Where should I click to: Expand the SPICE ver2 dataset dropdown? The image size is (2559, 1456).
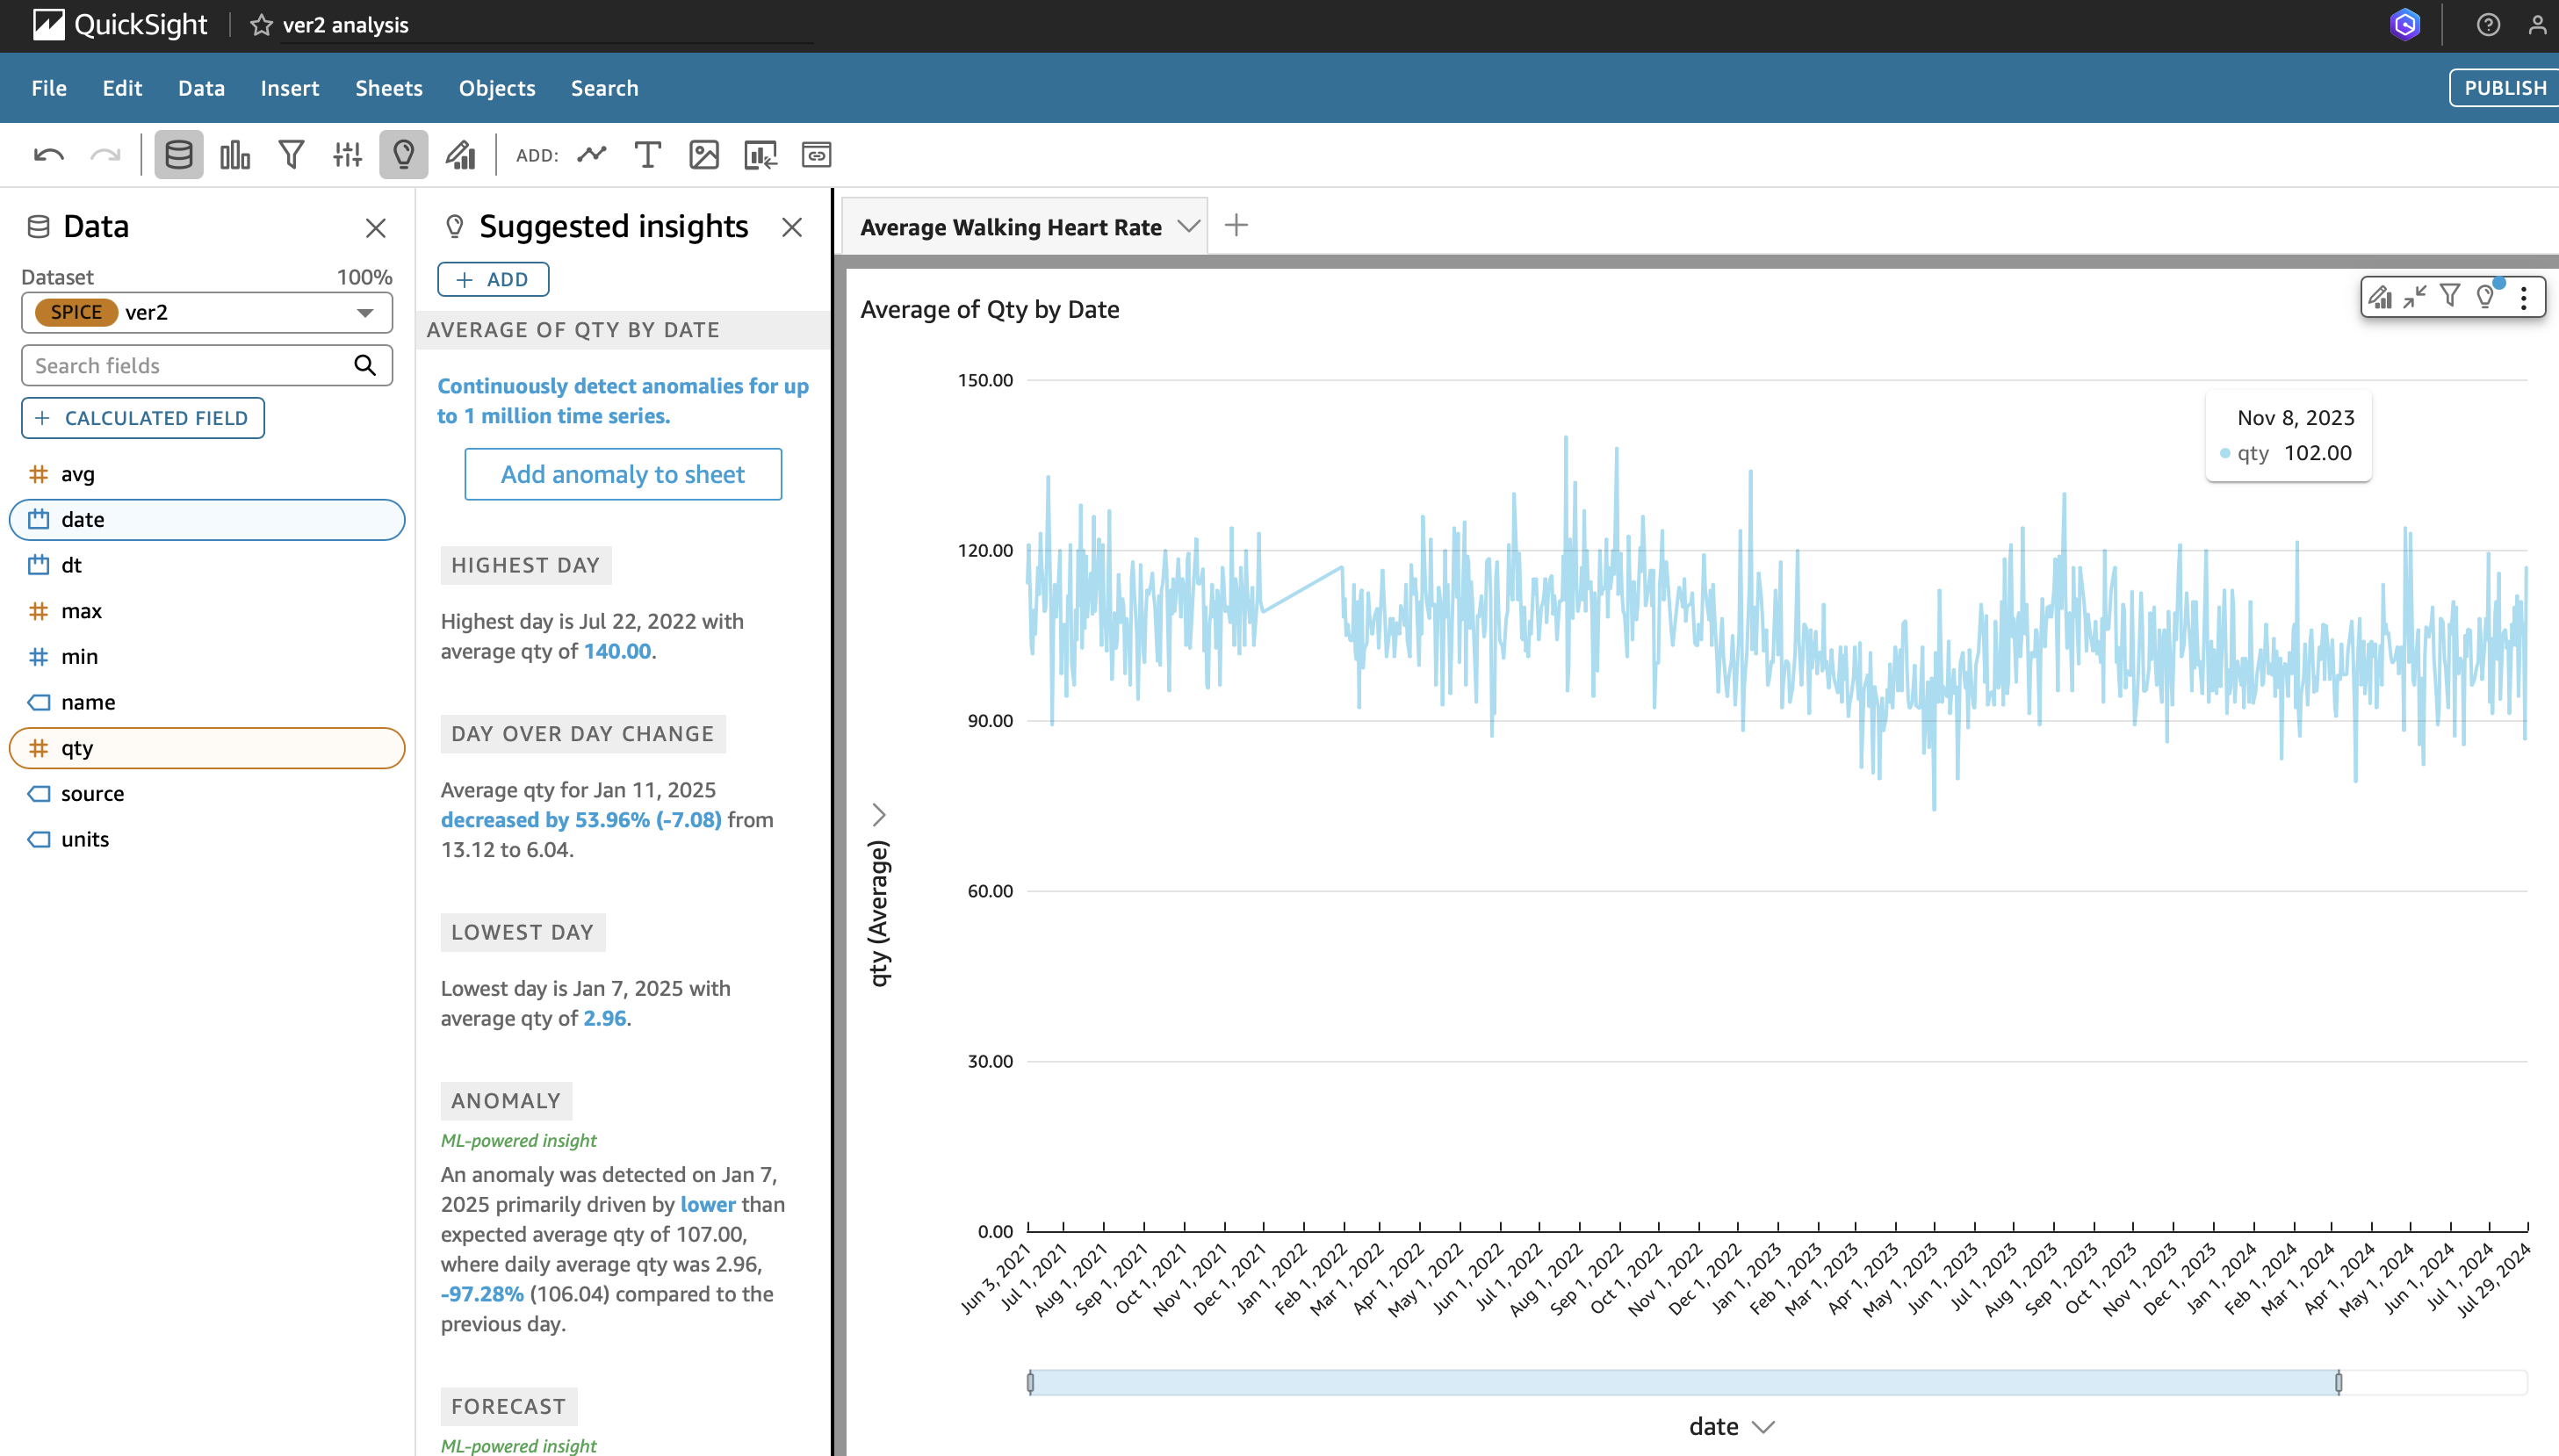click(x=365, y=313)
